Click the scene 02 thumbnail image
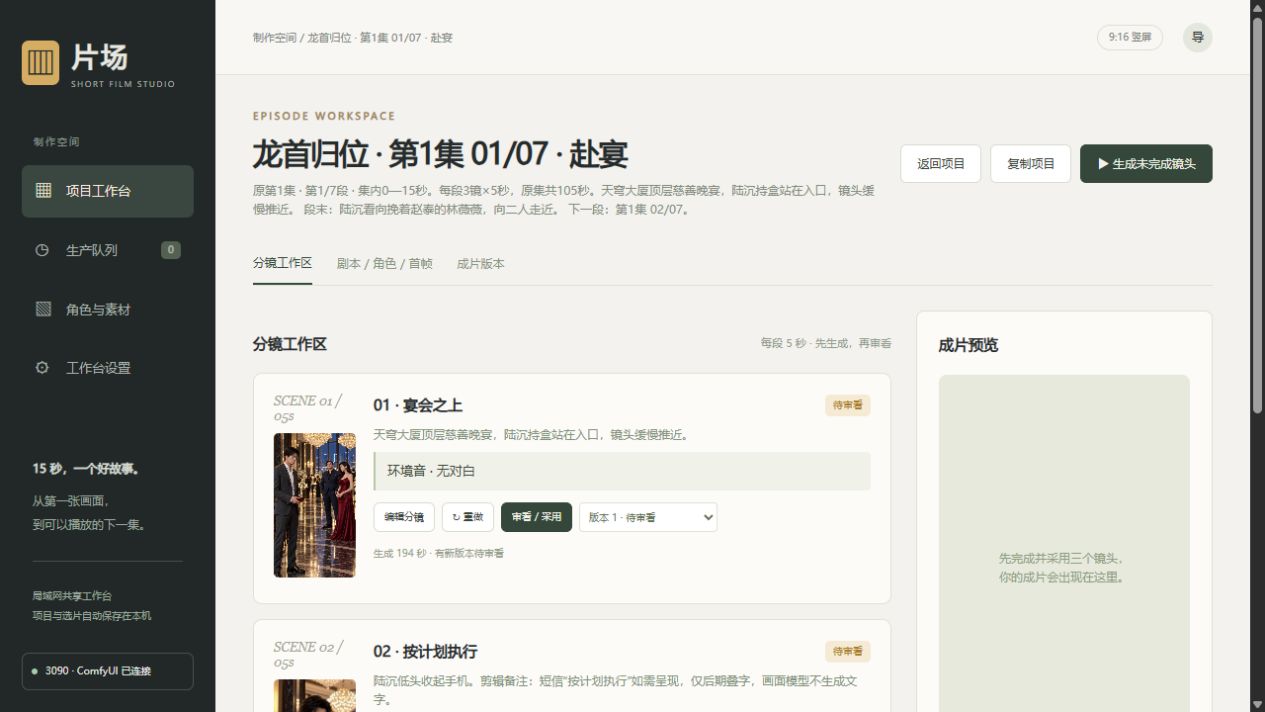The height and width of the screenshot is (712, 1265). [315, 696]
